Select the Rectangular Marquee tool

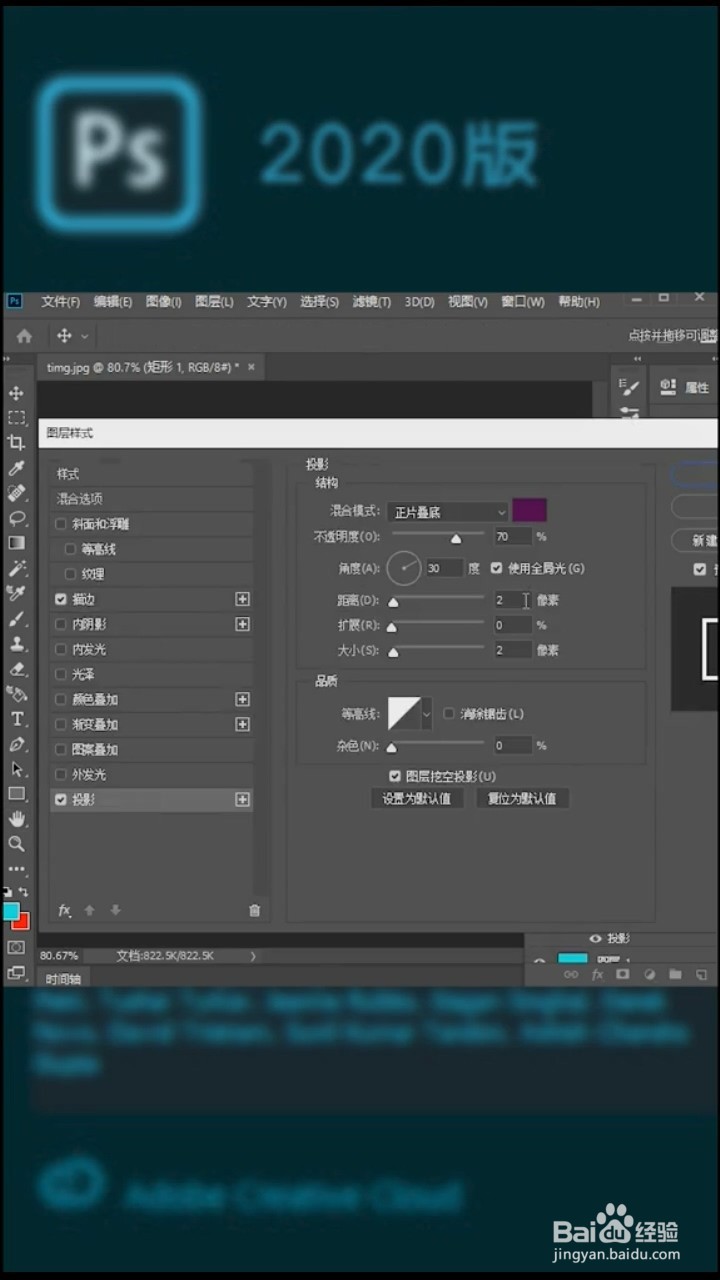tap(16, 418)
